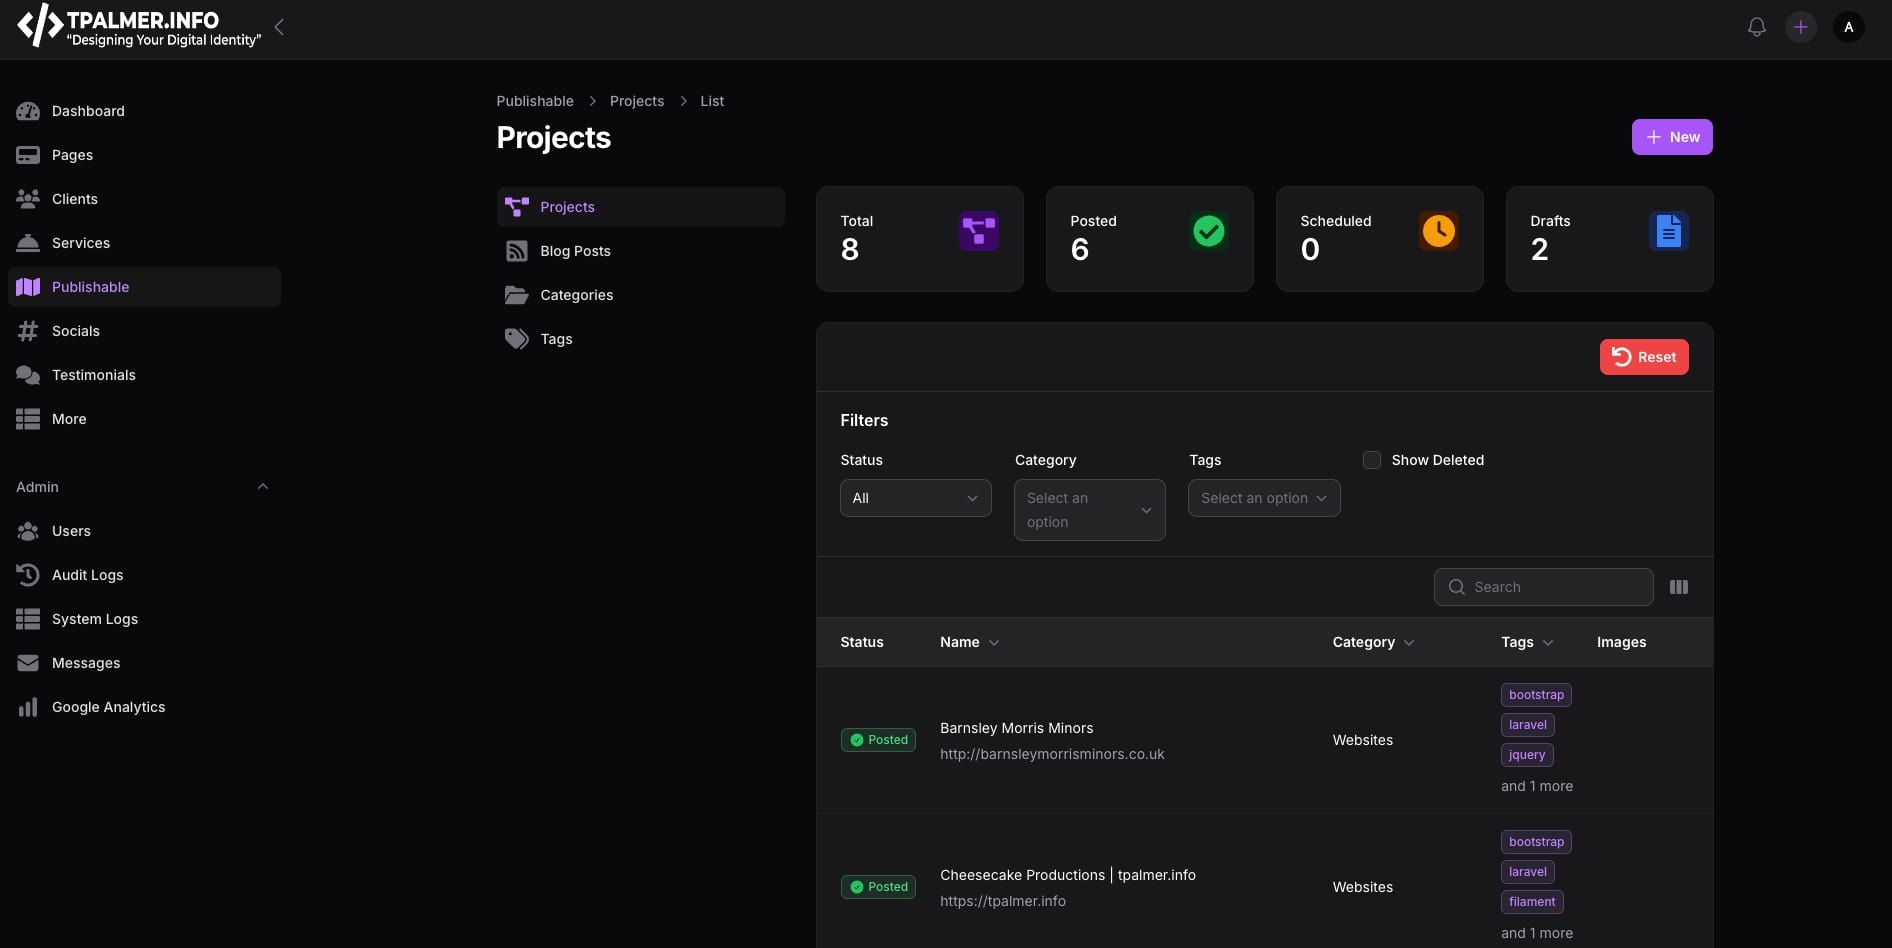Open the Categories sub-navigation item
The height and width of the screenshot is (948, 1892).
pyautogui.click(x=576, y=295)
